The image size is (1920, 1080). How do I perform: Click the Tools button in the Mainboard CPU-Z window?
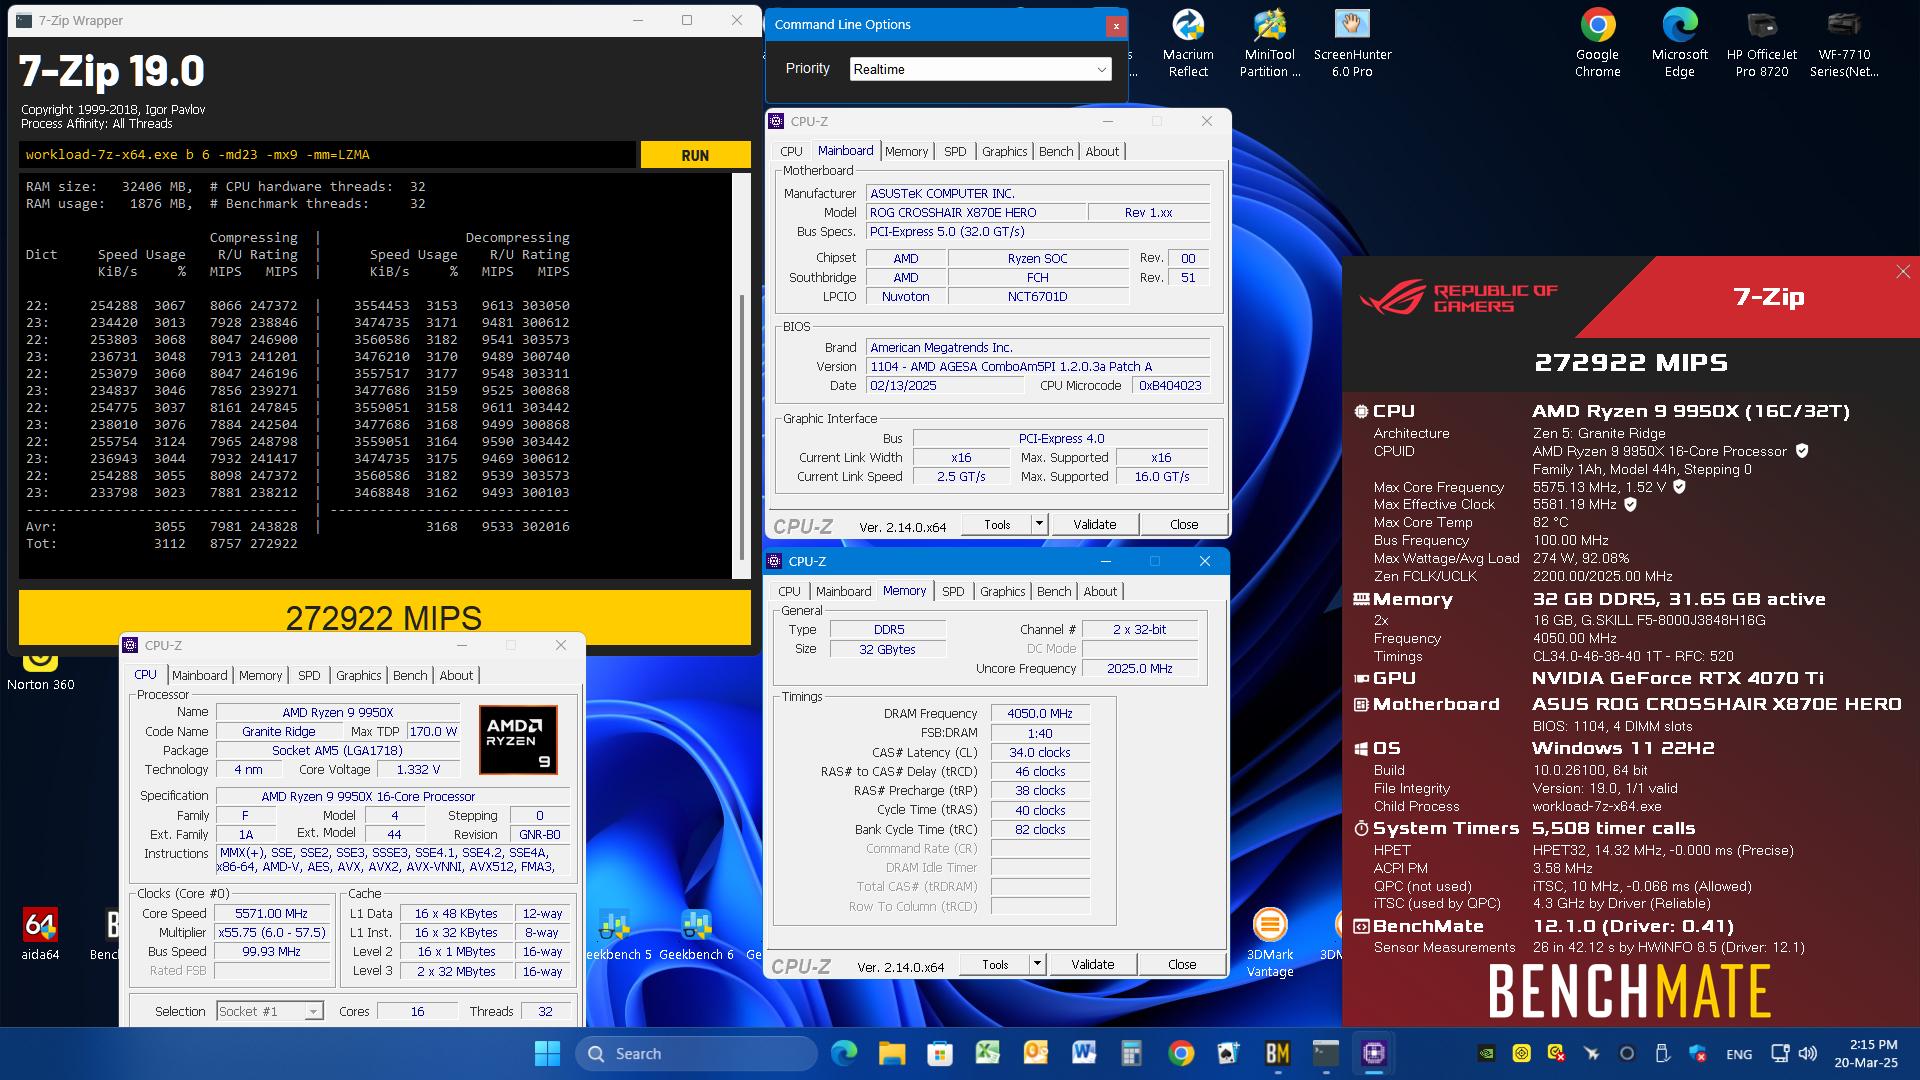pyautogui.click(x=997, y=524)
